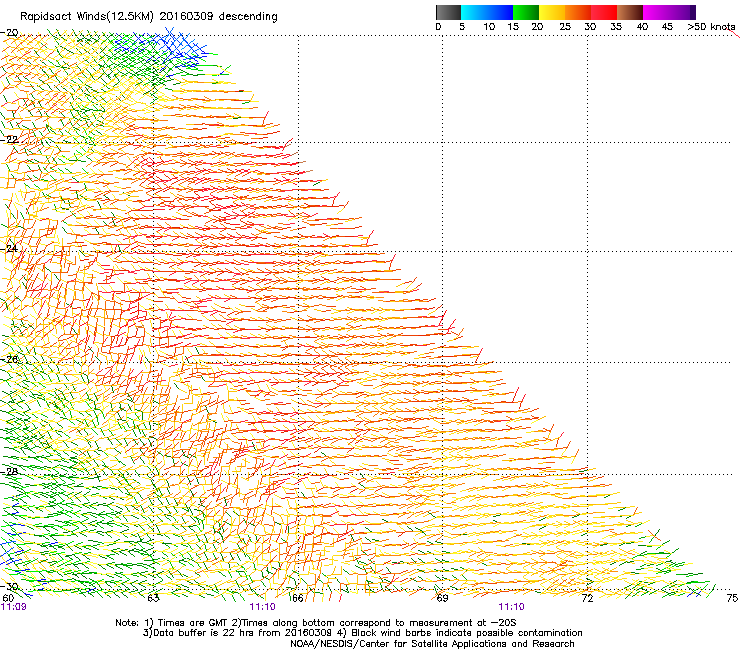Click the '-30' latitude axis label

tap(9, 587)
